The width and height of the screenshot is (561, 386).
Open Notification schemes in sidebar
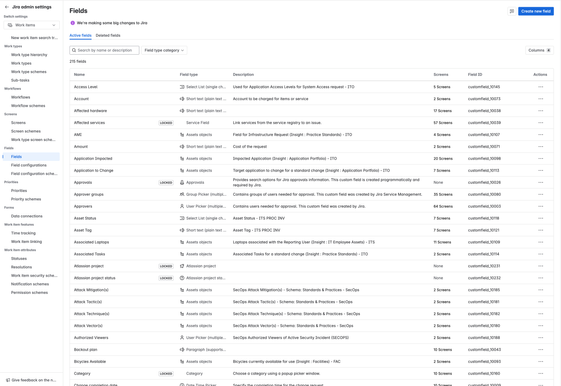coord(30,284)
